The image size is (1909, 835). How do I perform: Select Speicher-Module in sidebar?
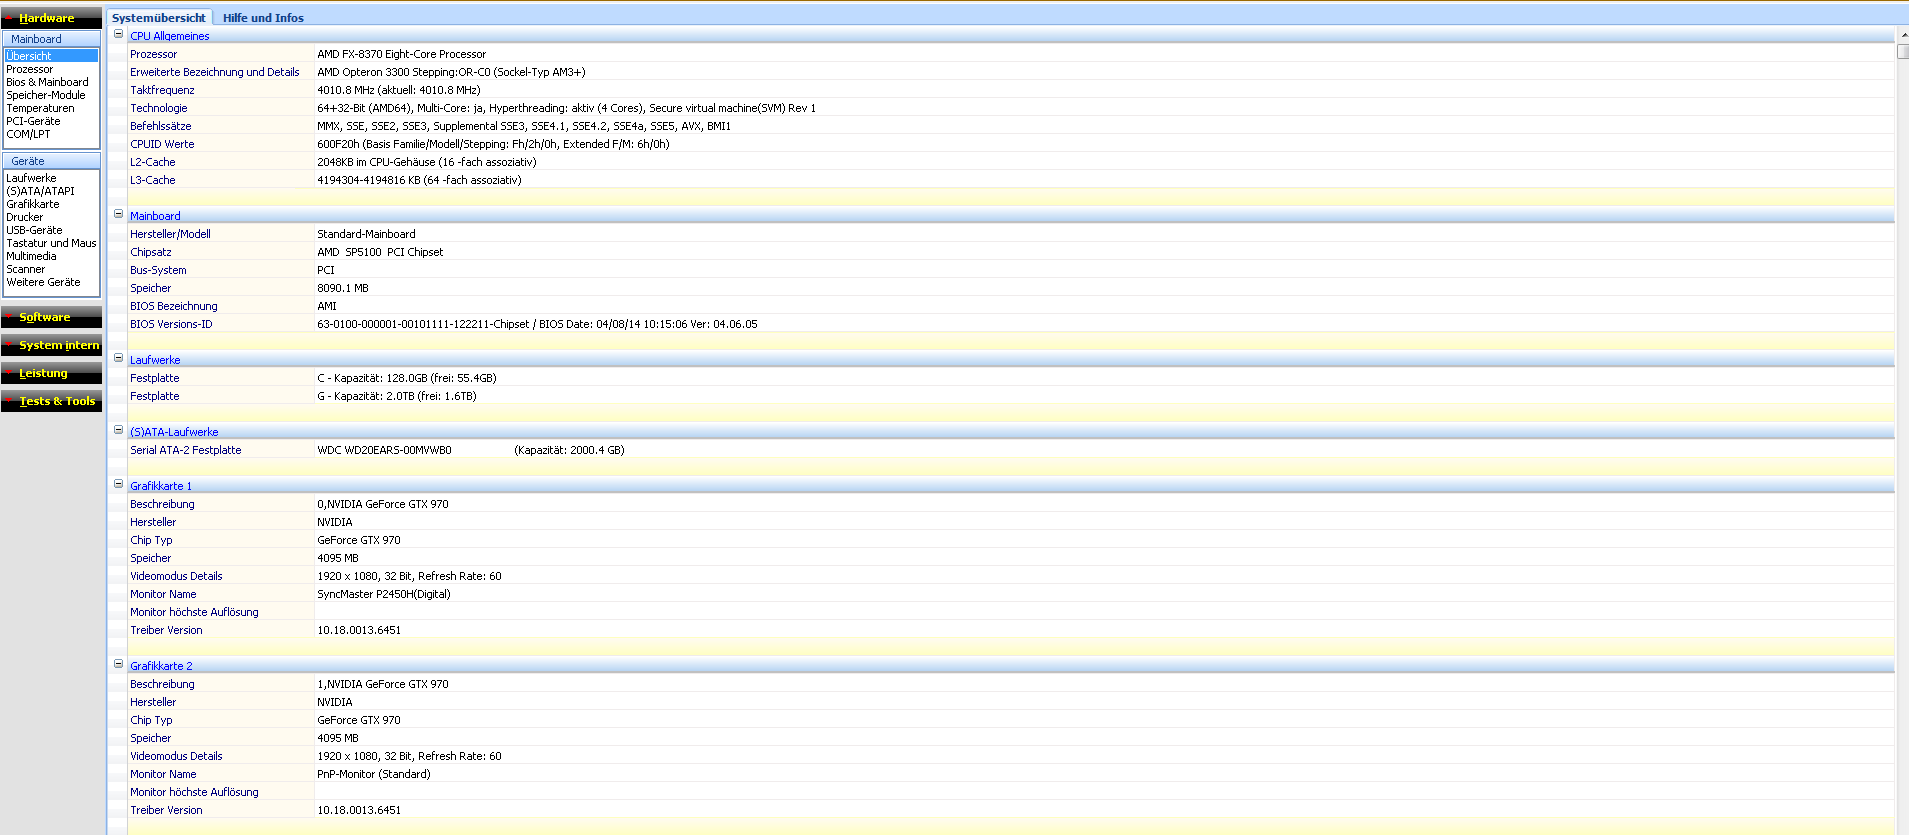(46, 95)
